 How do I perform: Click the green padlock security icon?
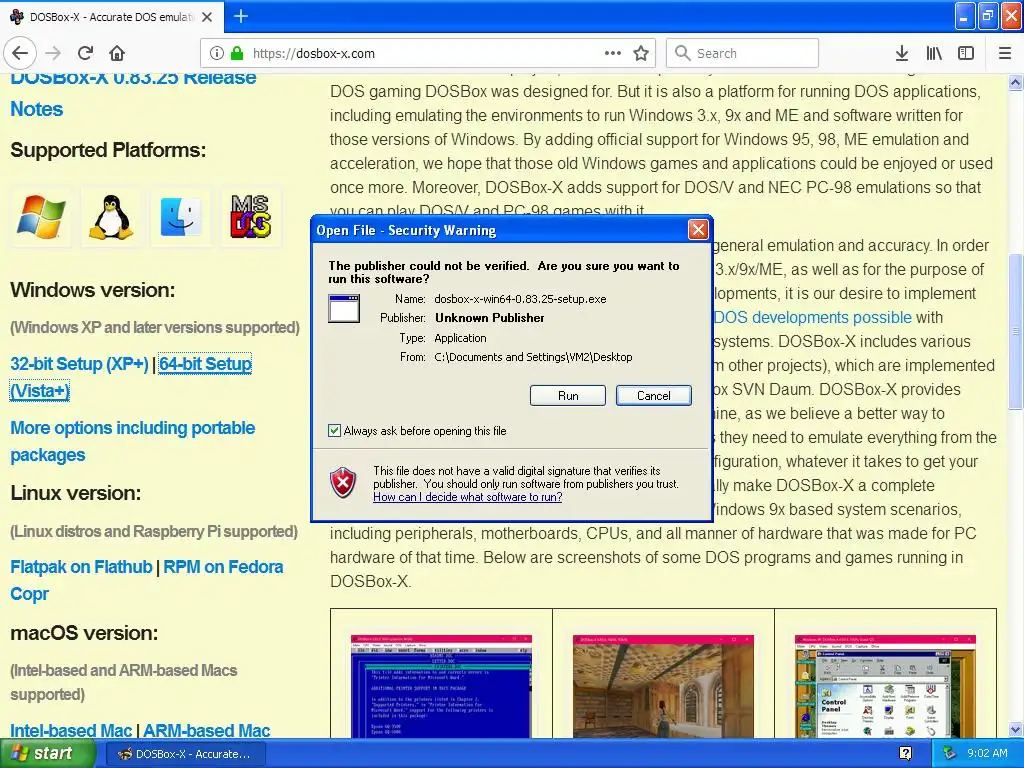(x=237, y=53)
